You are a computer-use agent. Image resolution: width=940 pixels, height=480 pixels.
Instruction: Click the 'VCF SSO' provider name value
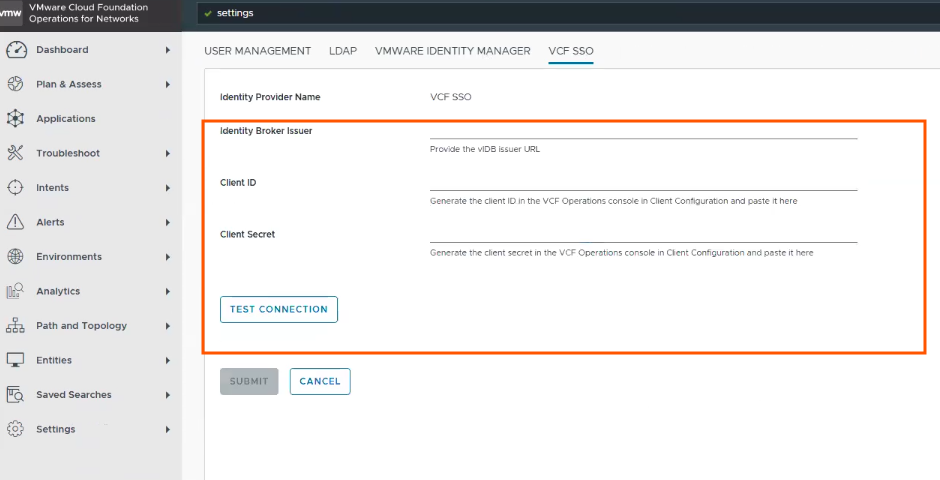[x=450, y=97]
